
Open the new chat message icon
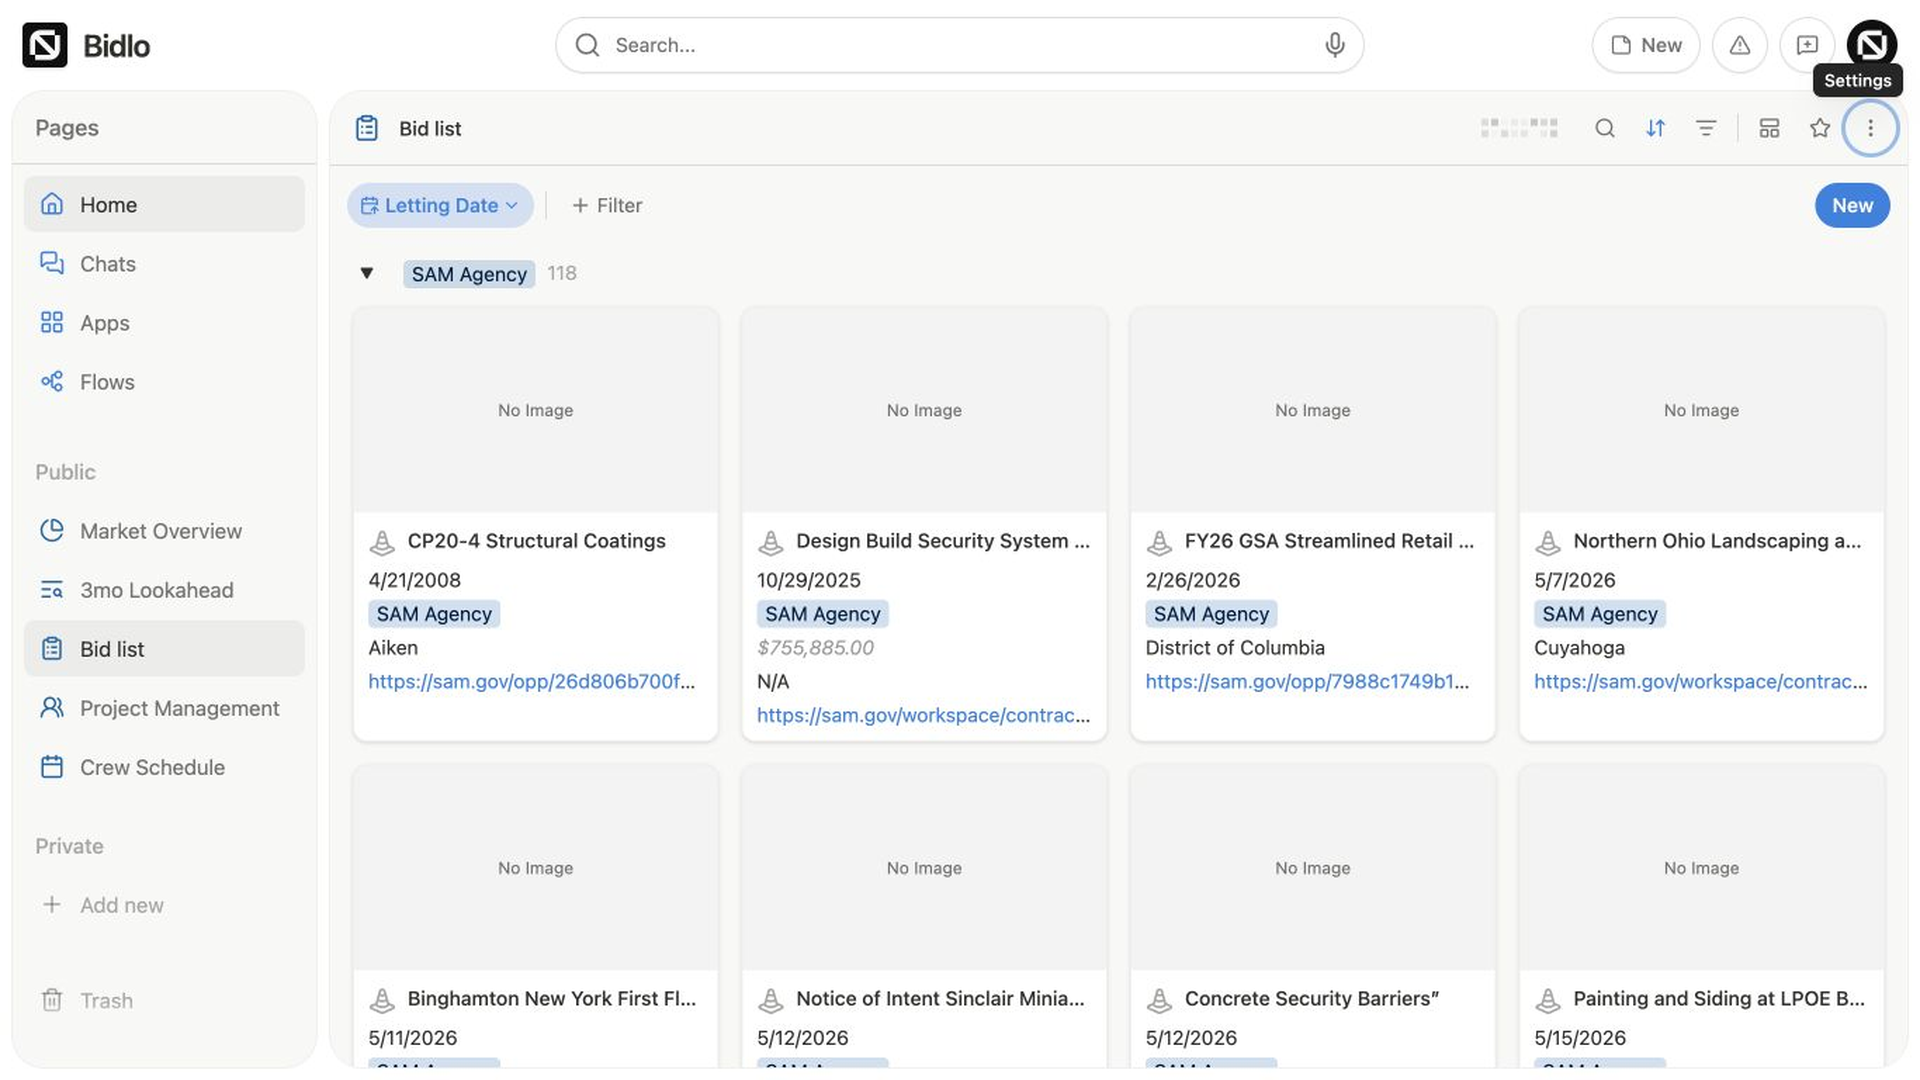pyautogui.click(x=1807, y=45)
